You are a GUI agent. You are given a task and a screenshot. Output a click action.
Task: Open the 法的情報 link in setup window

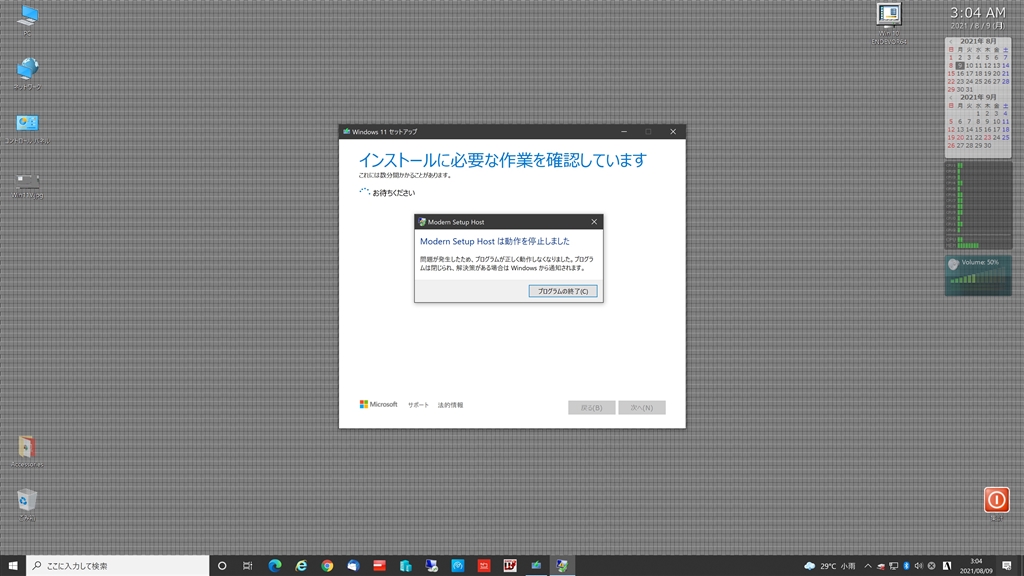pos(450,405)
